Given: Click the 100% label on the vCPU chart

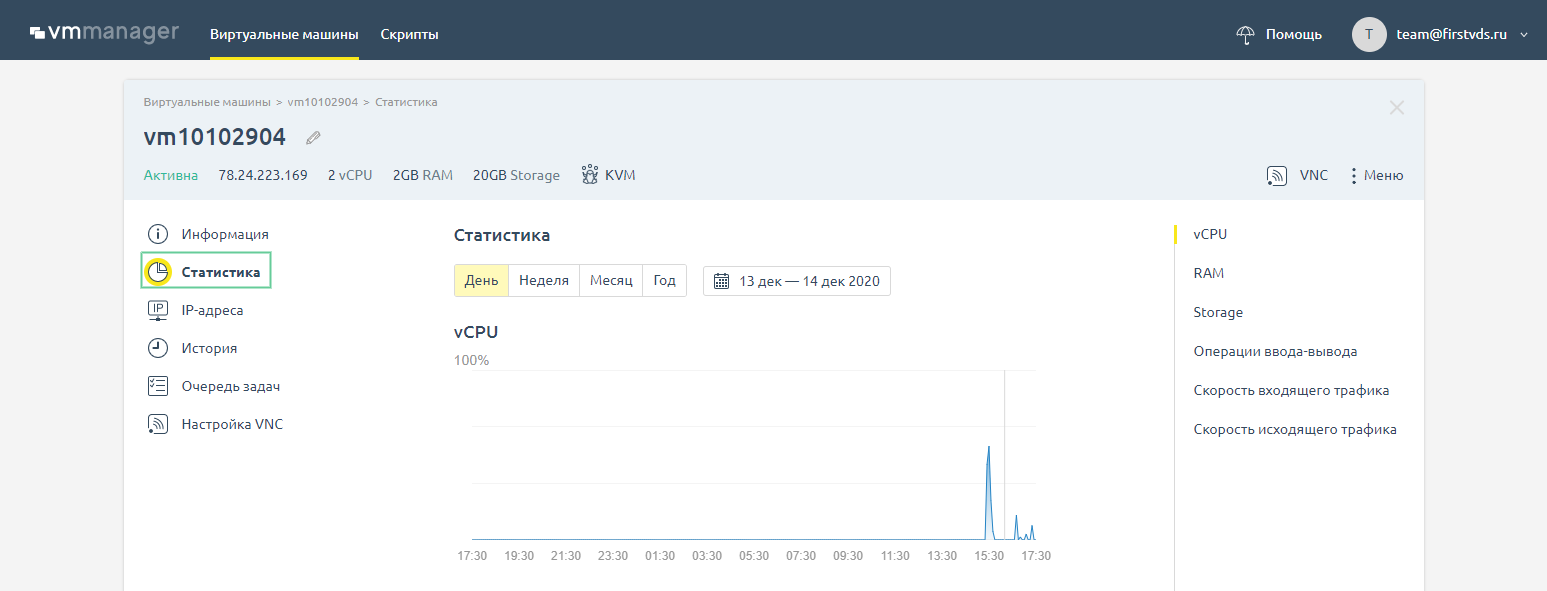Looking at the screenshot, I should 471,360.
